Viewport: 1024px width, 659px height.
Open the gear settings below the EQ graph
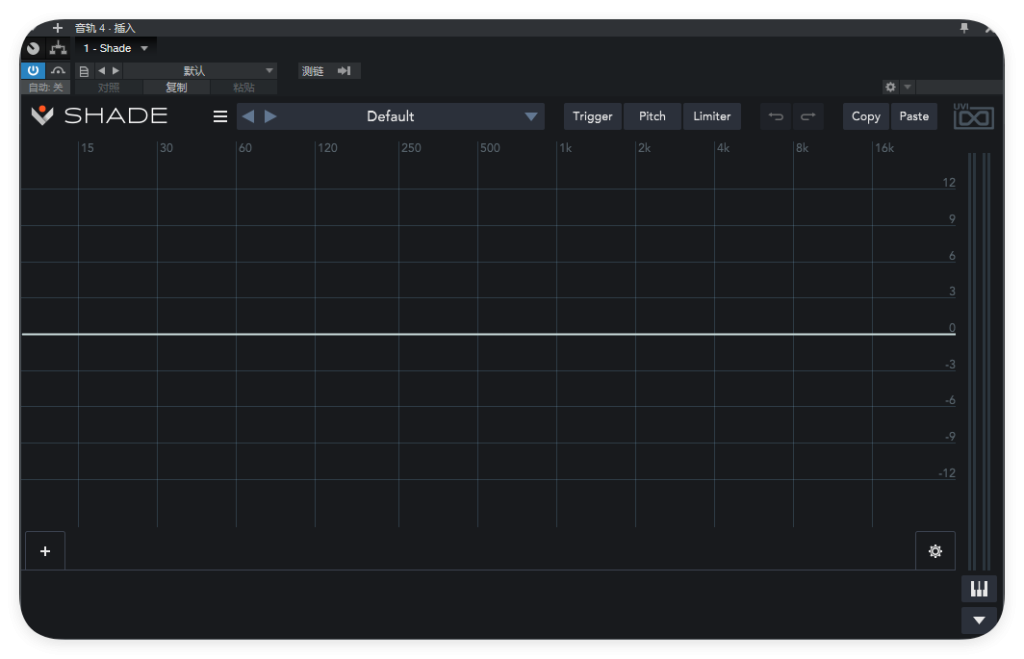click(935, 551)
